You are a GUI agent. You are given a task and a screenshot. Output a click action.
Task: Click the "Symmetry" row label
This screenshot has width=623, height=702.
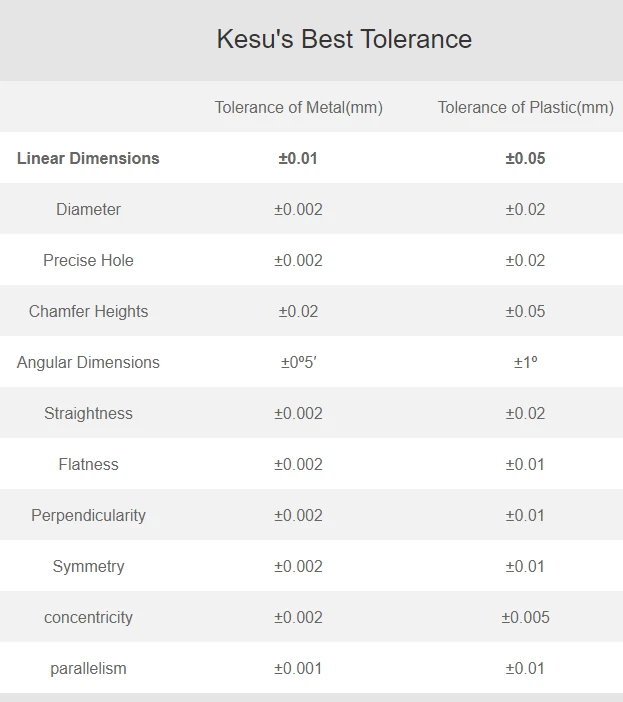coord(88,566)
